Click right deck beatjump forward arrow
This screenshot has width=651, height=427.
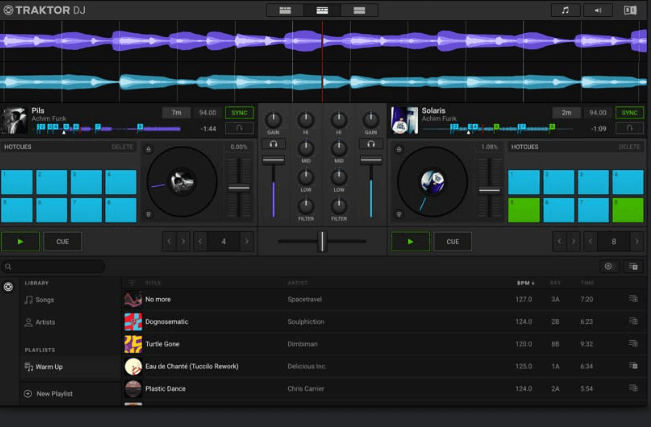(x=573, y=241)
